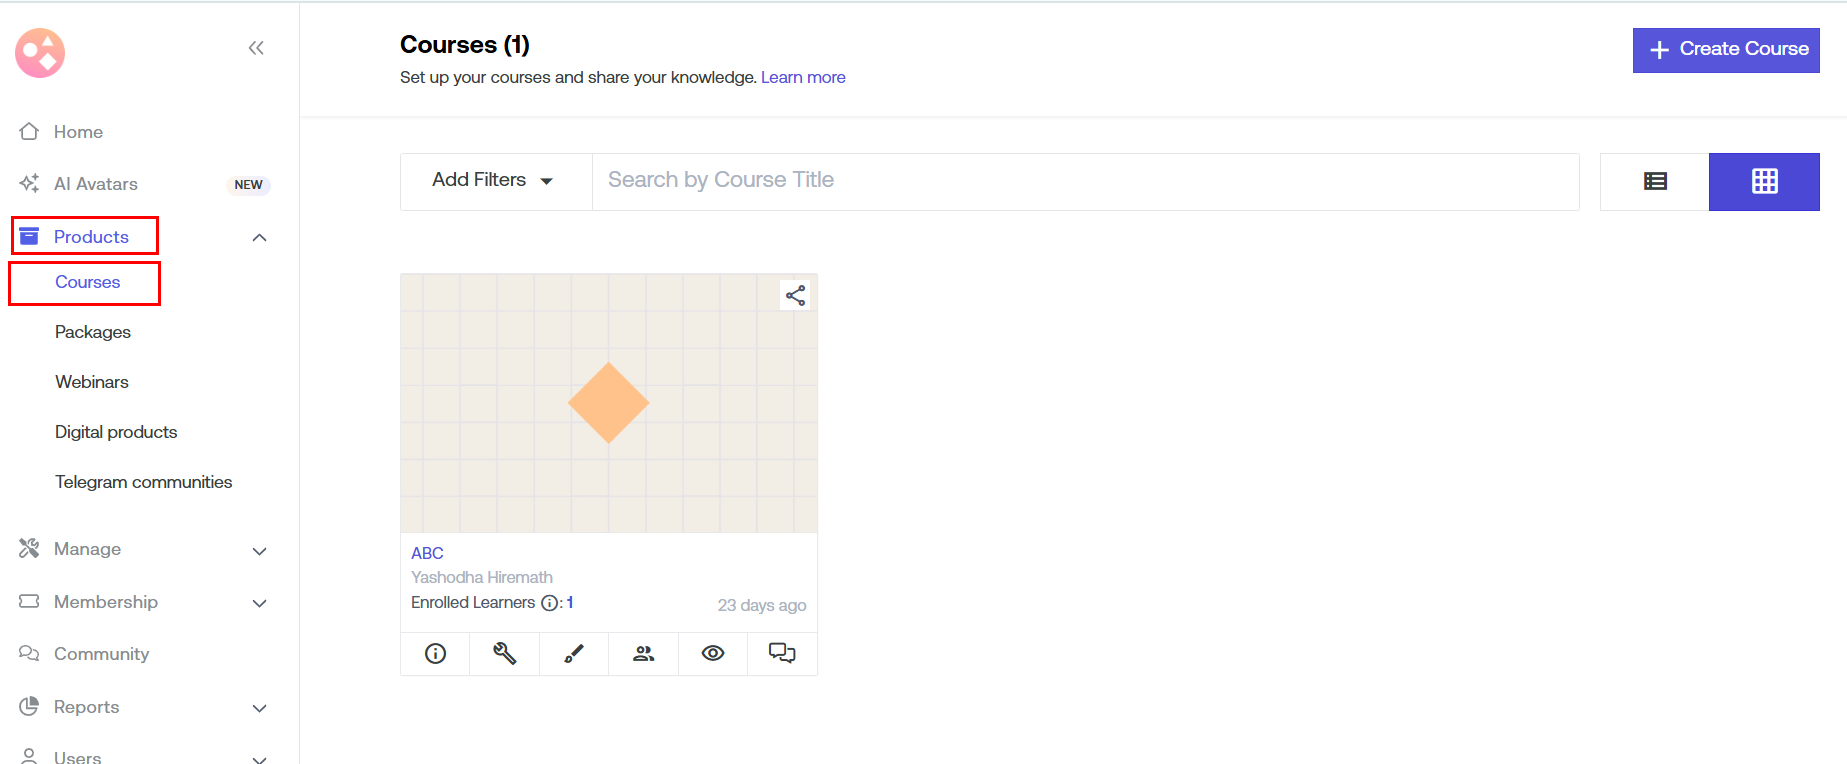Click the Create Course button
The height and width of the screenshot is (764, 1847).
1725,50
